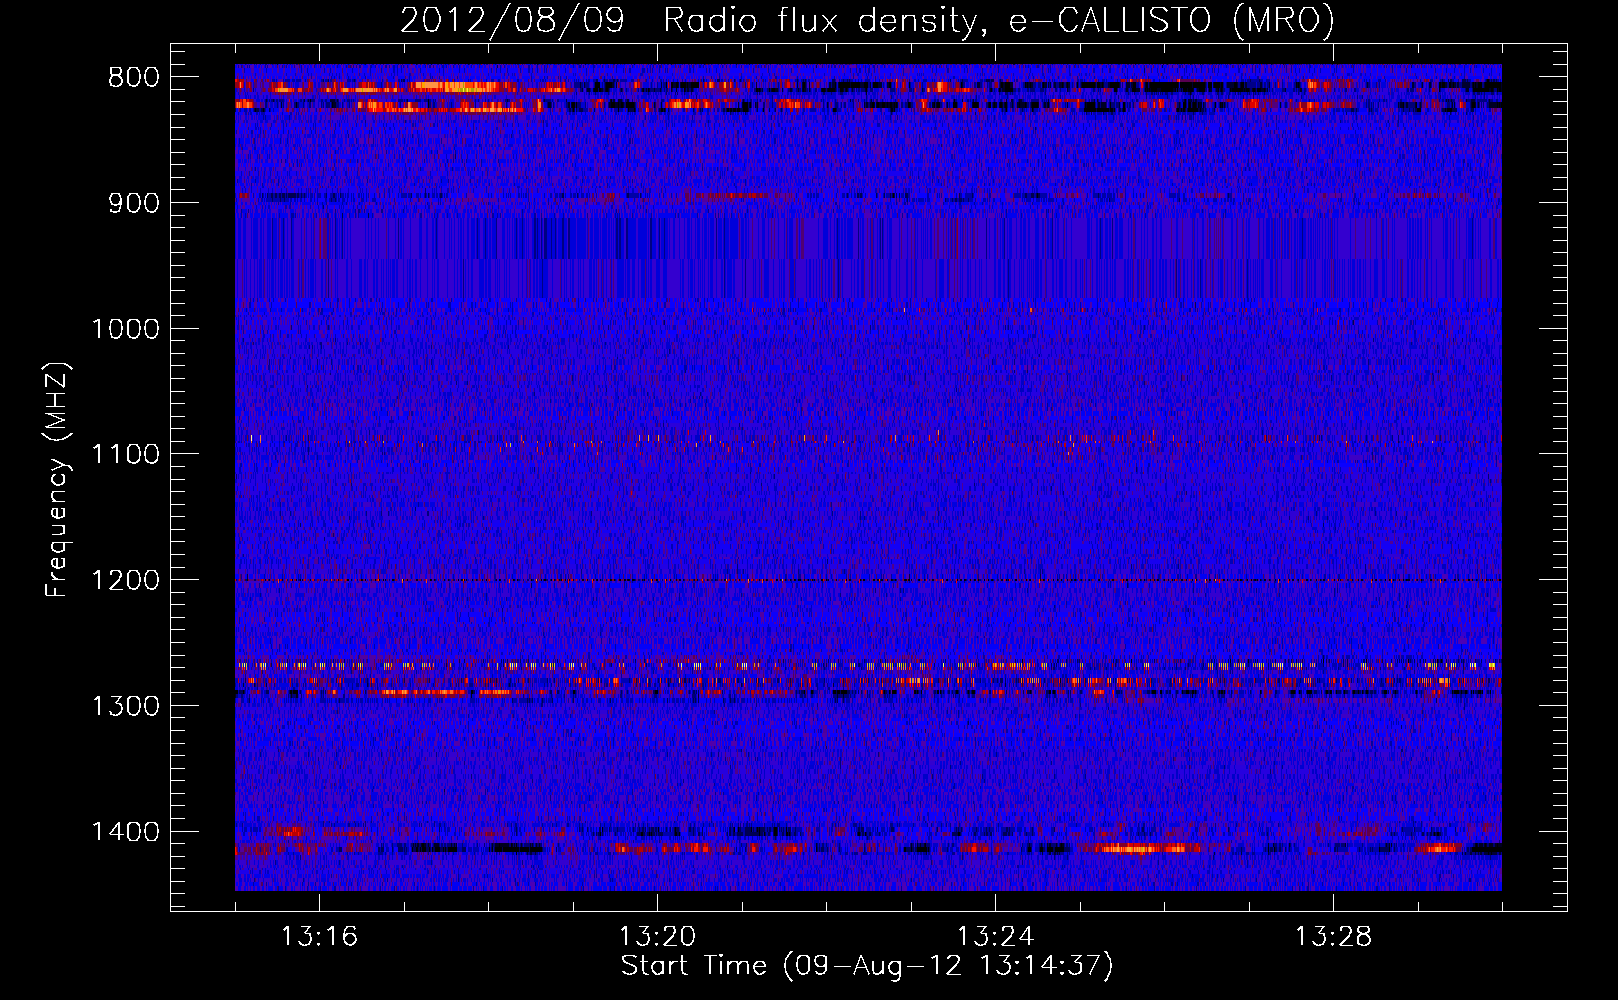This screenshot has height=1000, width=1618.
Task: Select the 1000 frequency axis label
Action: [126, 329]
